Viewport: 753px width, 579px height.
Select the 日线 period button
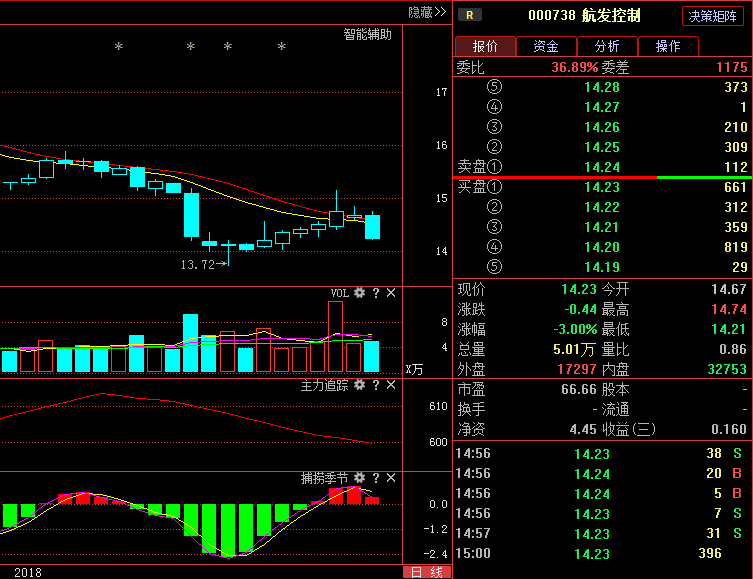tap(426, 572)
